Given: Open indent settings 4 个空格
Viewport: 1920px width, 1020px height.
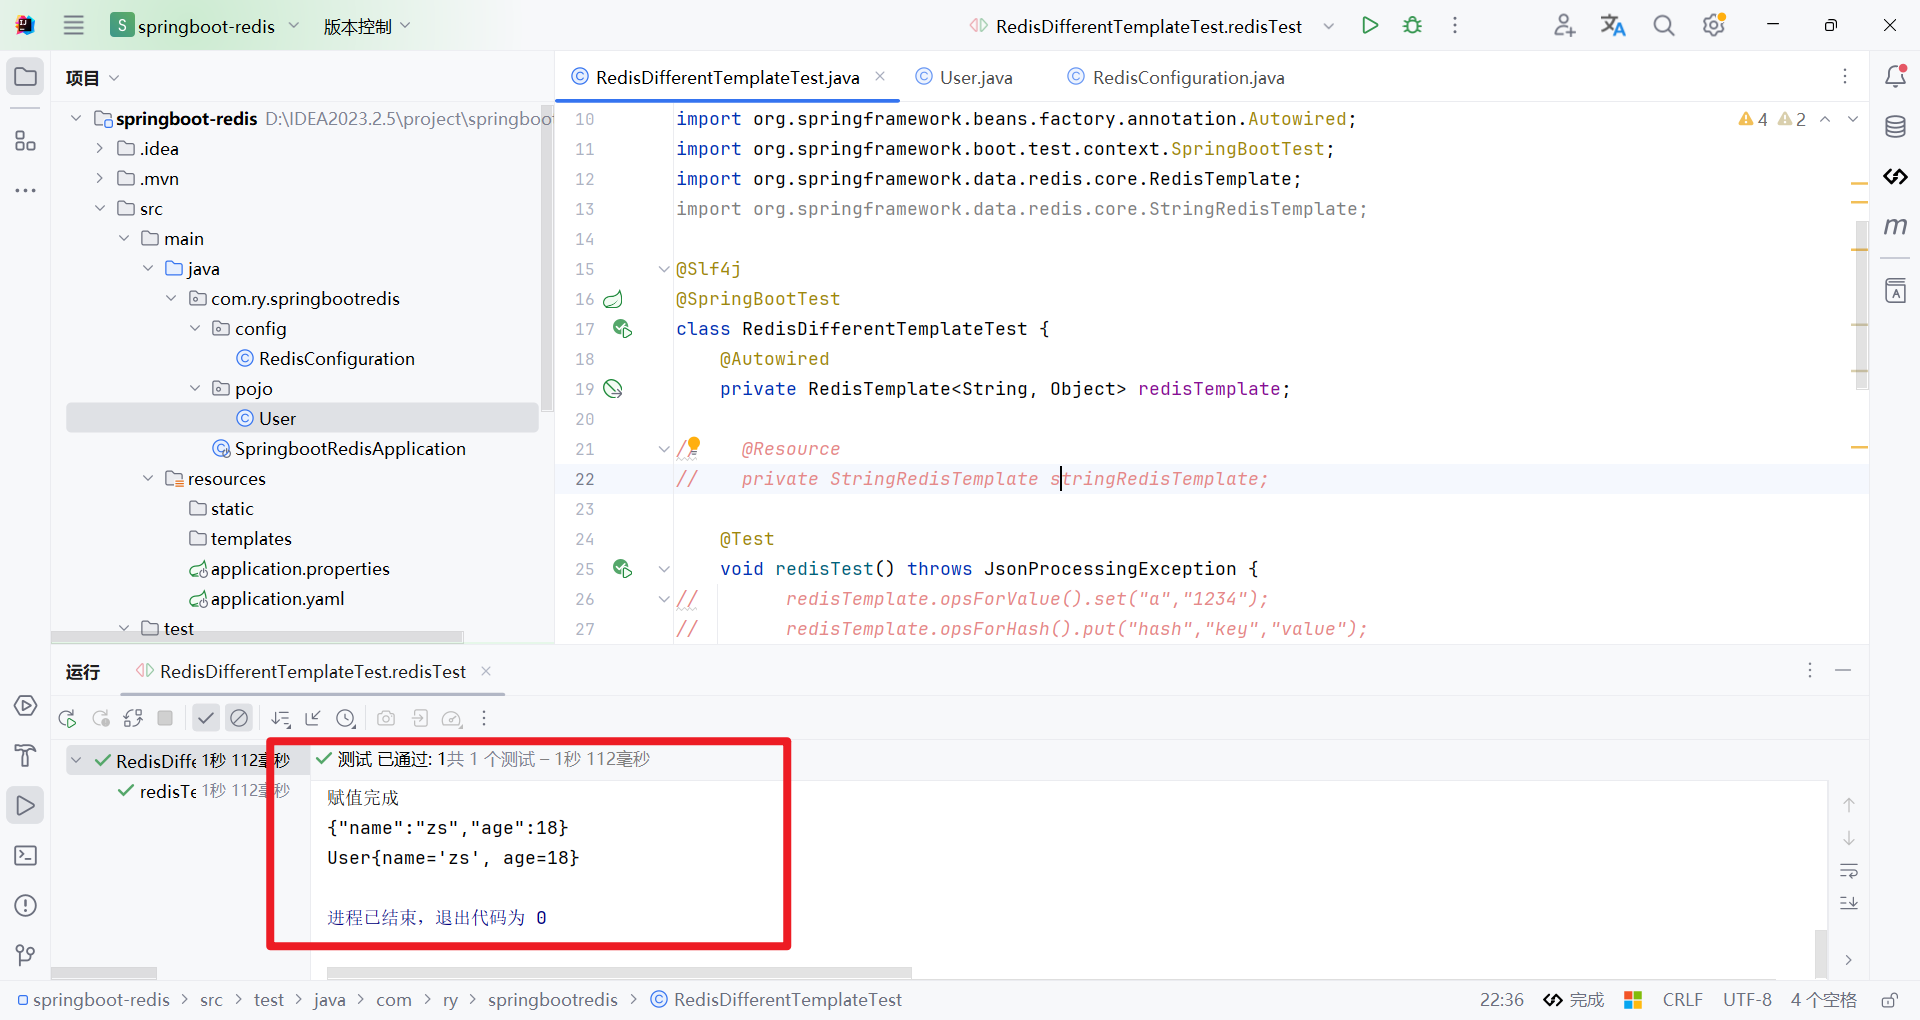Looking at the screenshot, I should (1823, 1000).
